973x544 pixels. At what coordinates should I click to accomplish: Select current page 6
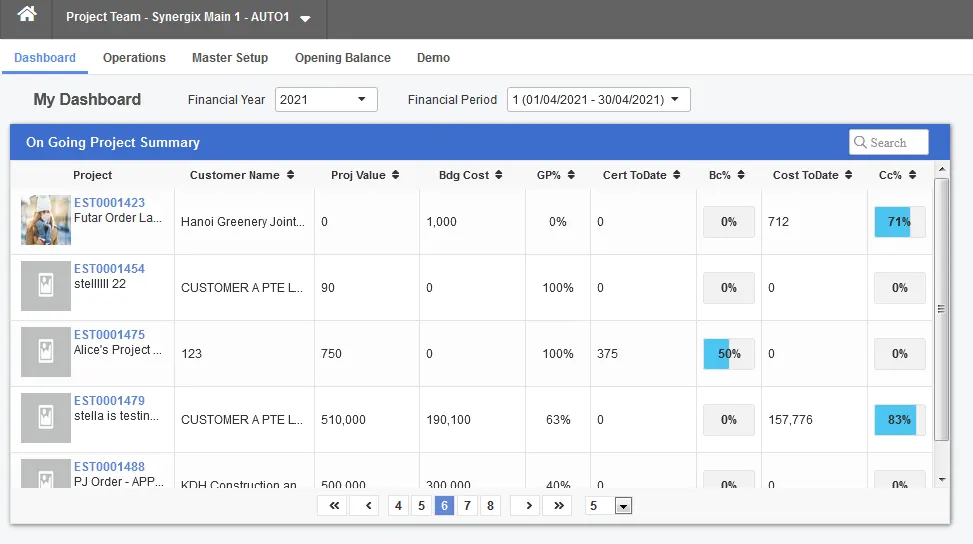coord(444,506)
